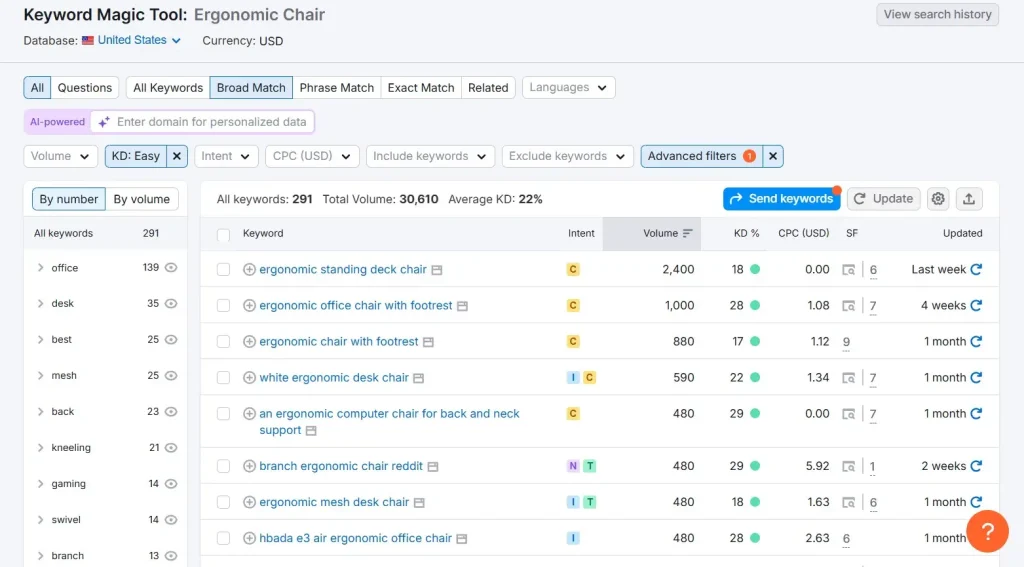Image resolution: width=1024 pixels, height=567 pixels.
Task: Select the Related tab
Action: tap(488, 88)
